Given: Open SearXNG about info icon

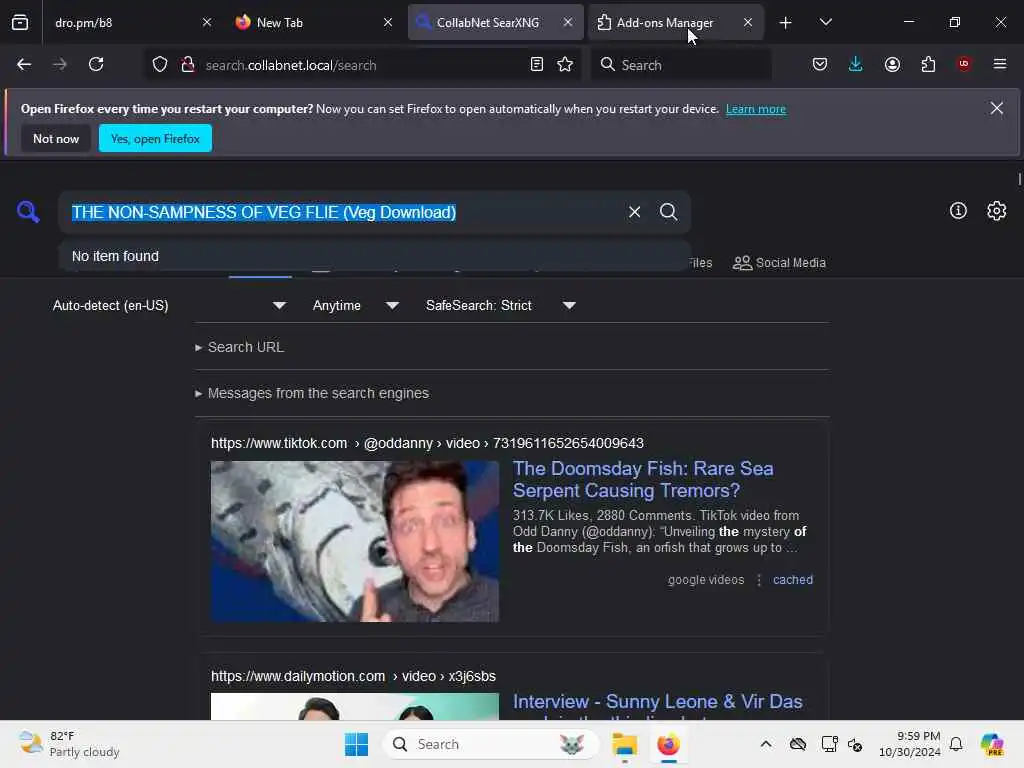Looking at the screenshot, I should tap(958, 210).
